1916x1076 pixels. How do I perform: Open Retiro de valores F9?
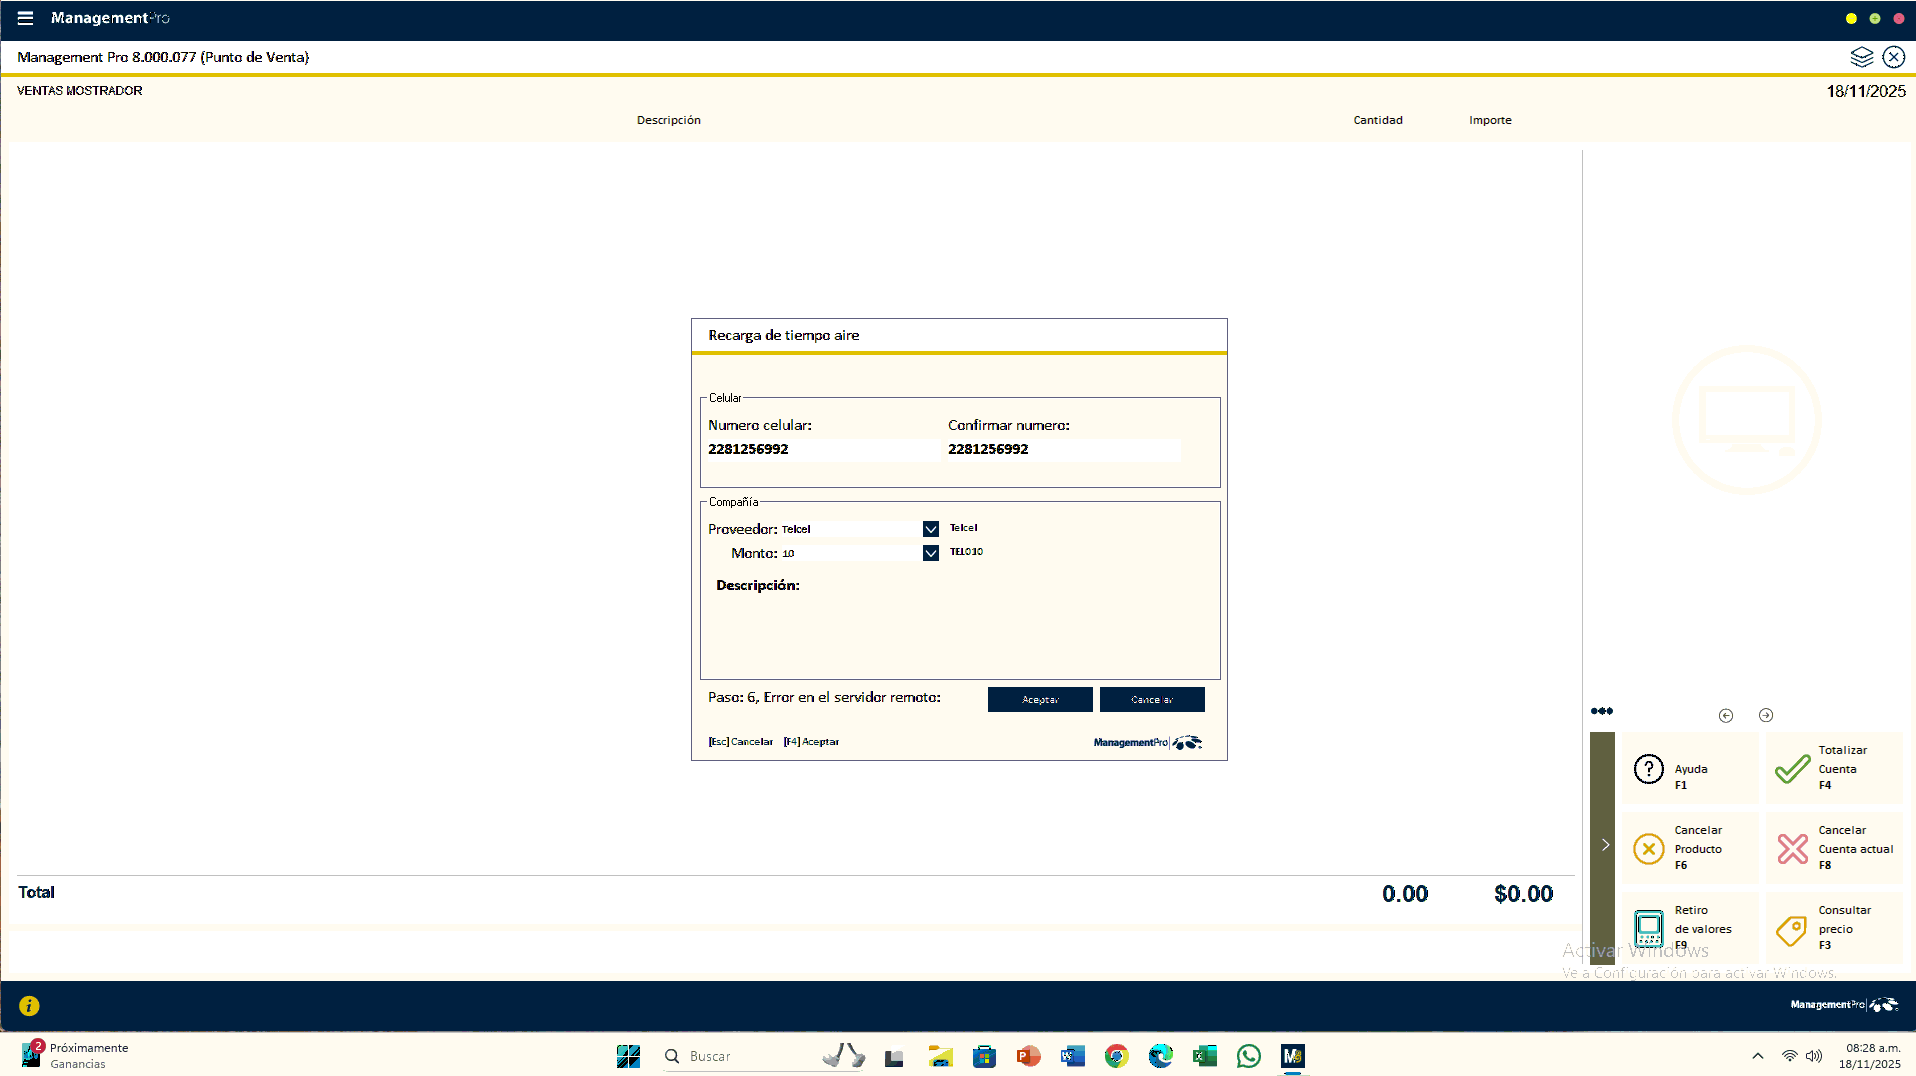click(1648, 929)
